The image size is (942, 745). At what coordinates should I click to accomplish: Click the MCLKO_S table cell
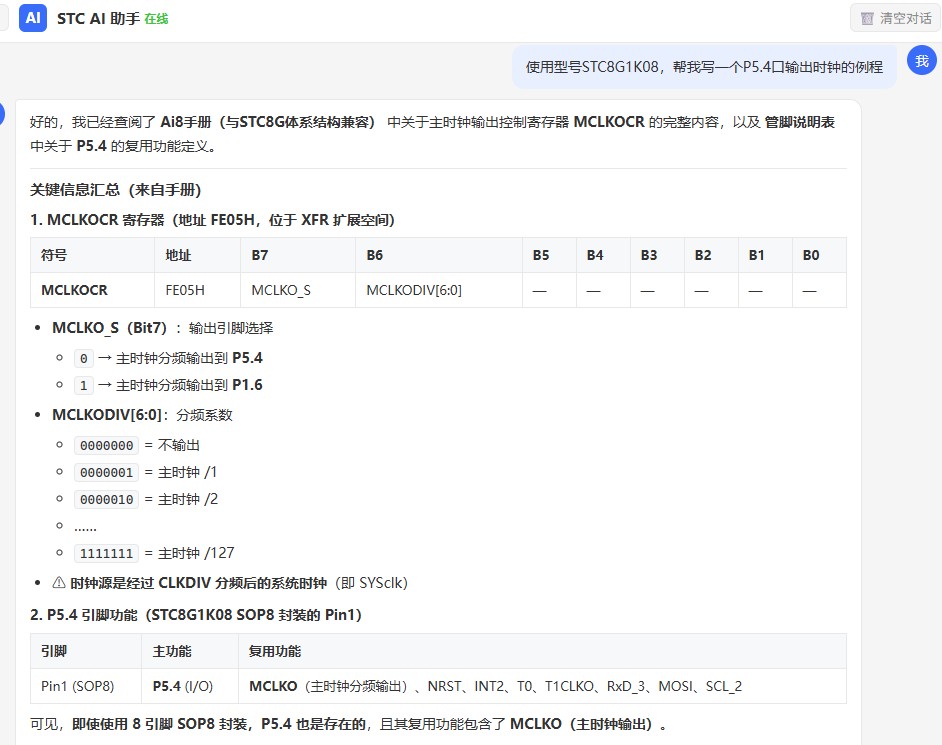coord(298,290)
